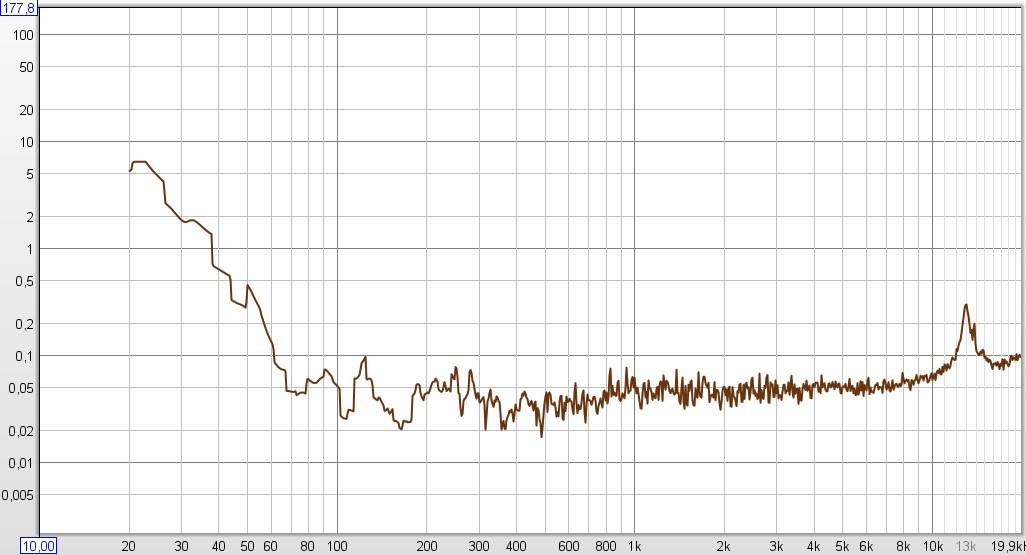Click the 10k label on frequency axis
Screen dimensions: 1026x555
coord(932,546)
